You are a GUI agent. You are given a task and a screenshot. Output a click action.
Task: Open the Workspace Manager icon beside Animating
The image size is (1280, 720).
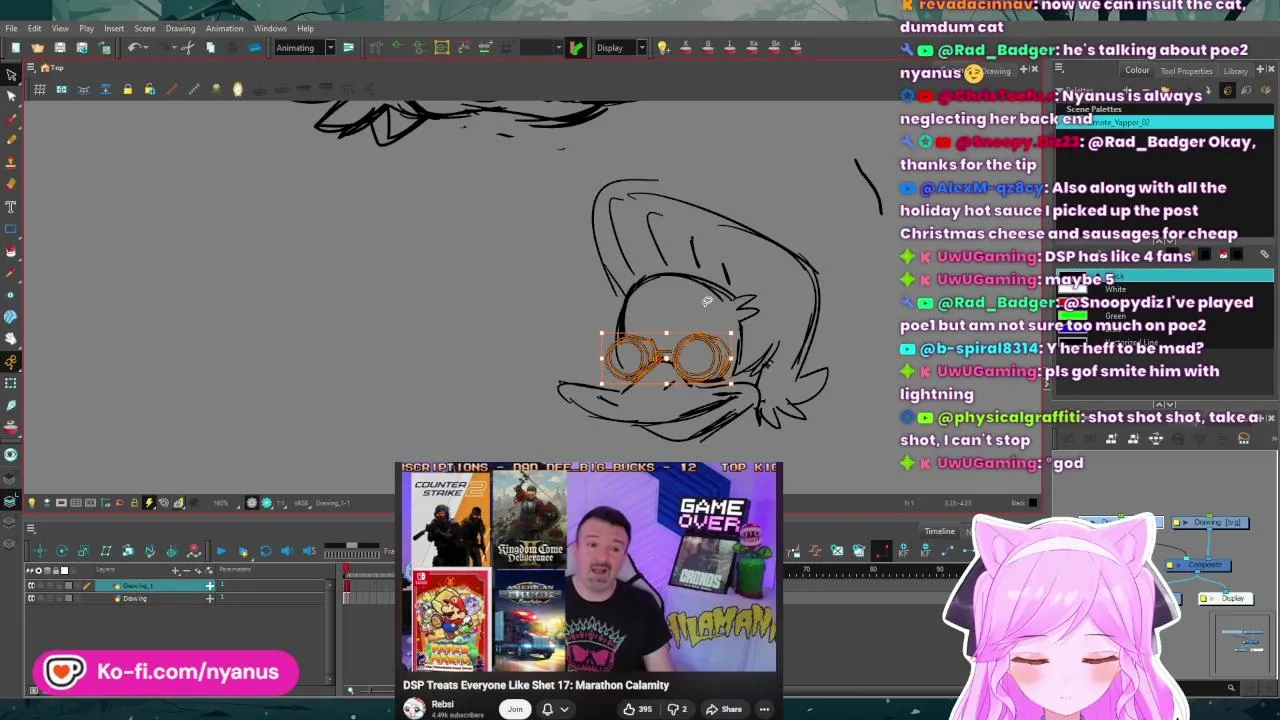tap(348, 48)
